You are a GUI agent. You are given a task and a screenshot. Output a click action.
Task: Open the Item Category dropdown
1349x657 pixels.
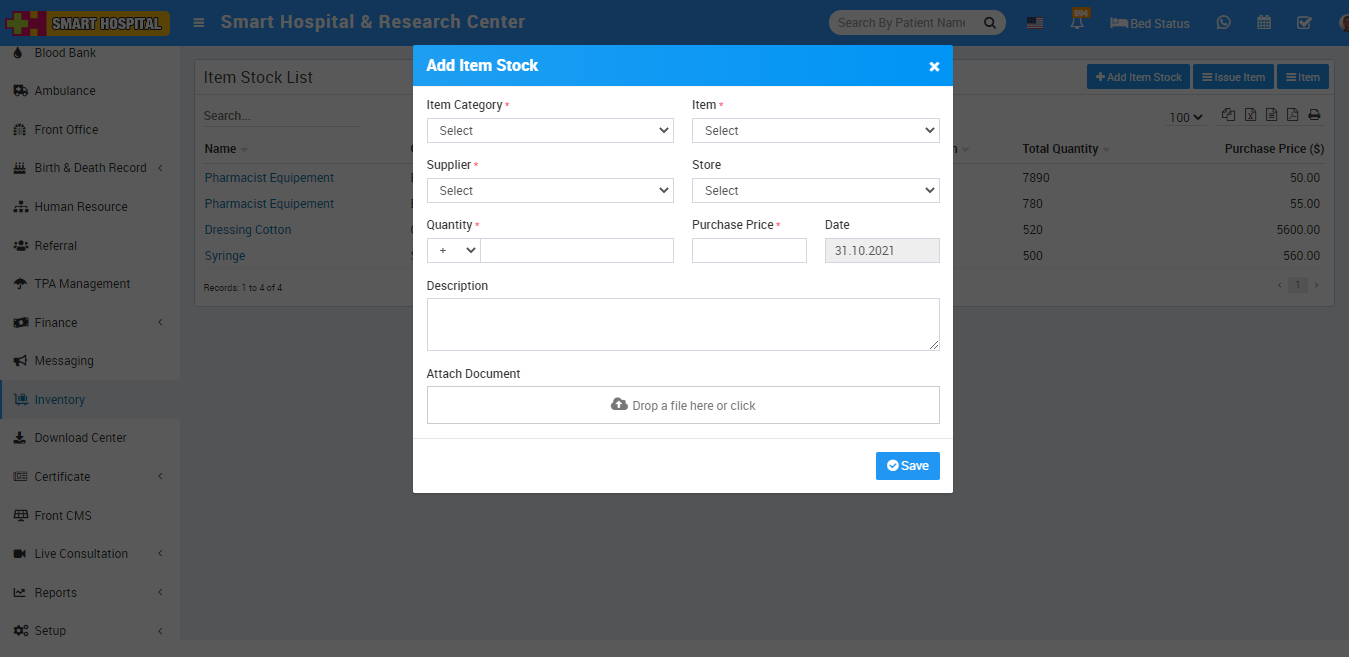550,131
